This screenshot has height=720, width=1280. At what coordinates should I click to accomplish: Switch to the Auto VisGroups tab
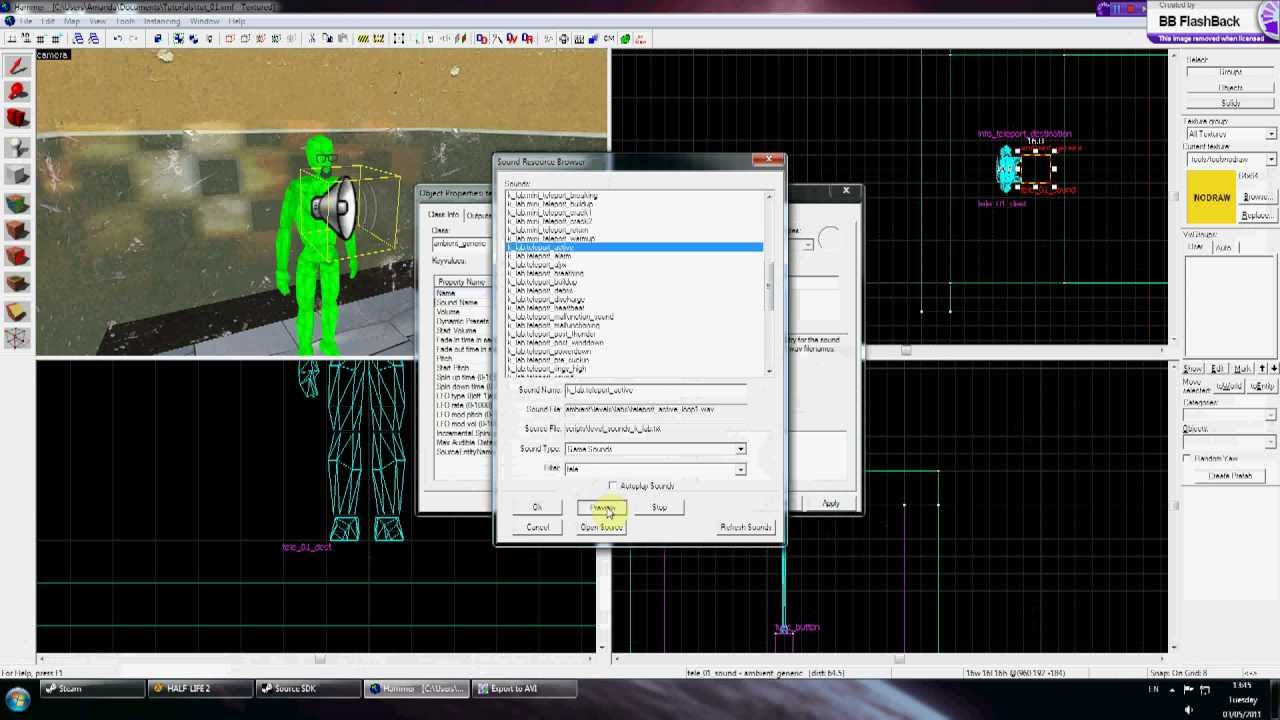[1224, 247]
